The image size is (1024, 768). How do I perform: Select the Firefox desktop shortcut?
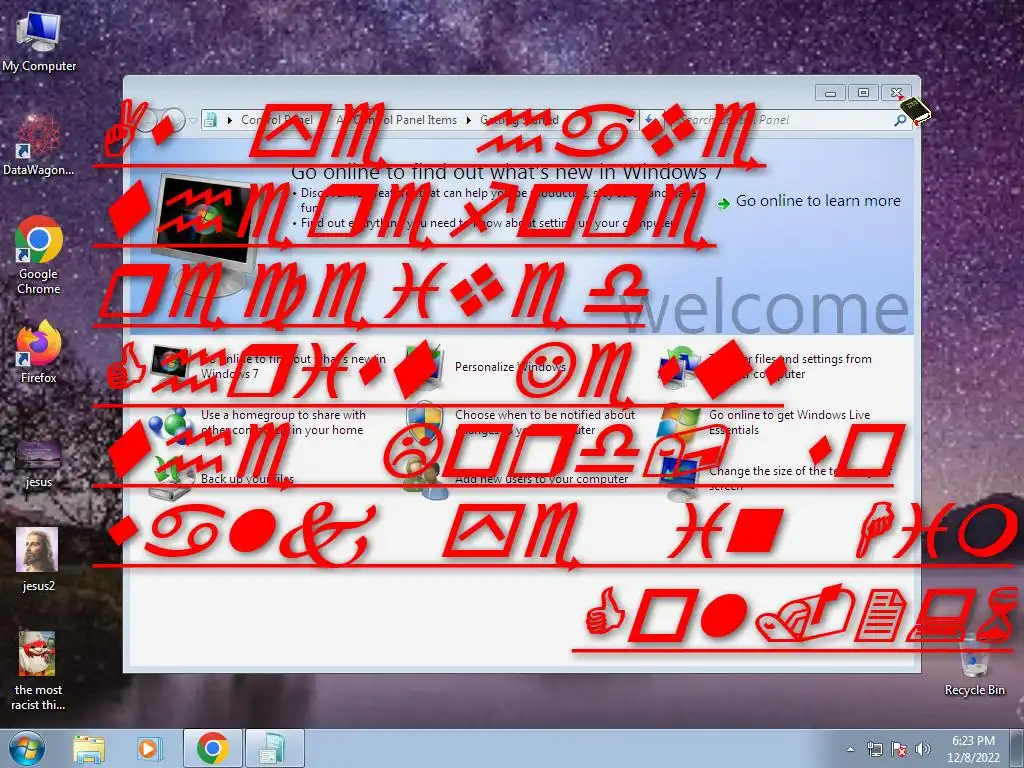click(x=39, y=352)
